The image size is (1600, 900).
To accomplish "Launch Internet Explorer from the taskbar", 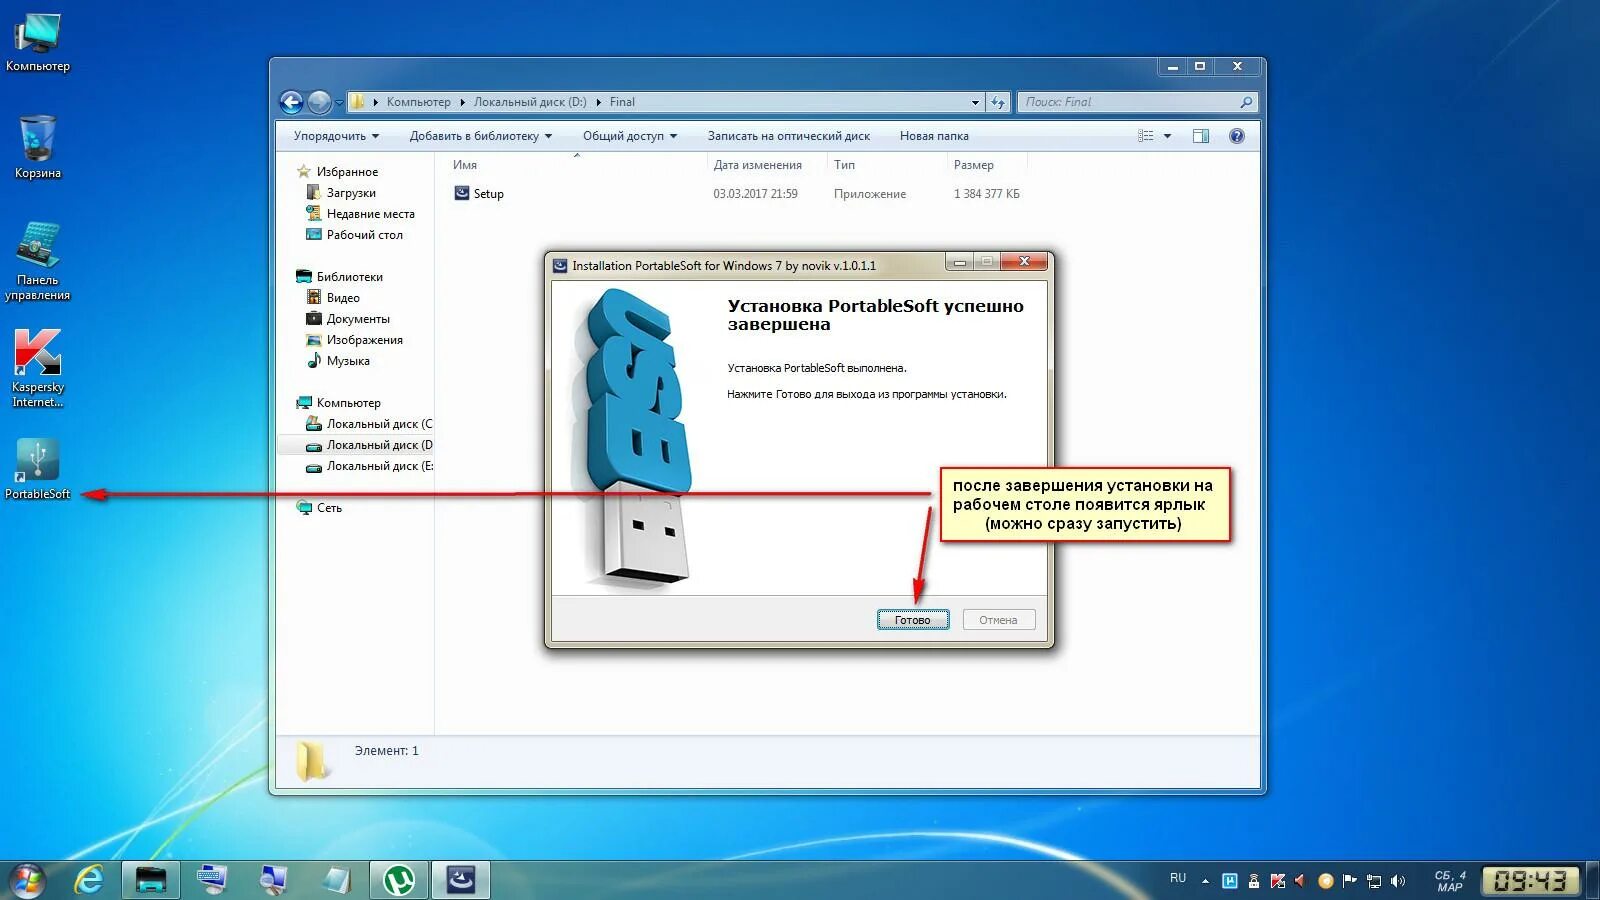I will 89,880.
